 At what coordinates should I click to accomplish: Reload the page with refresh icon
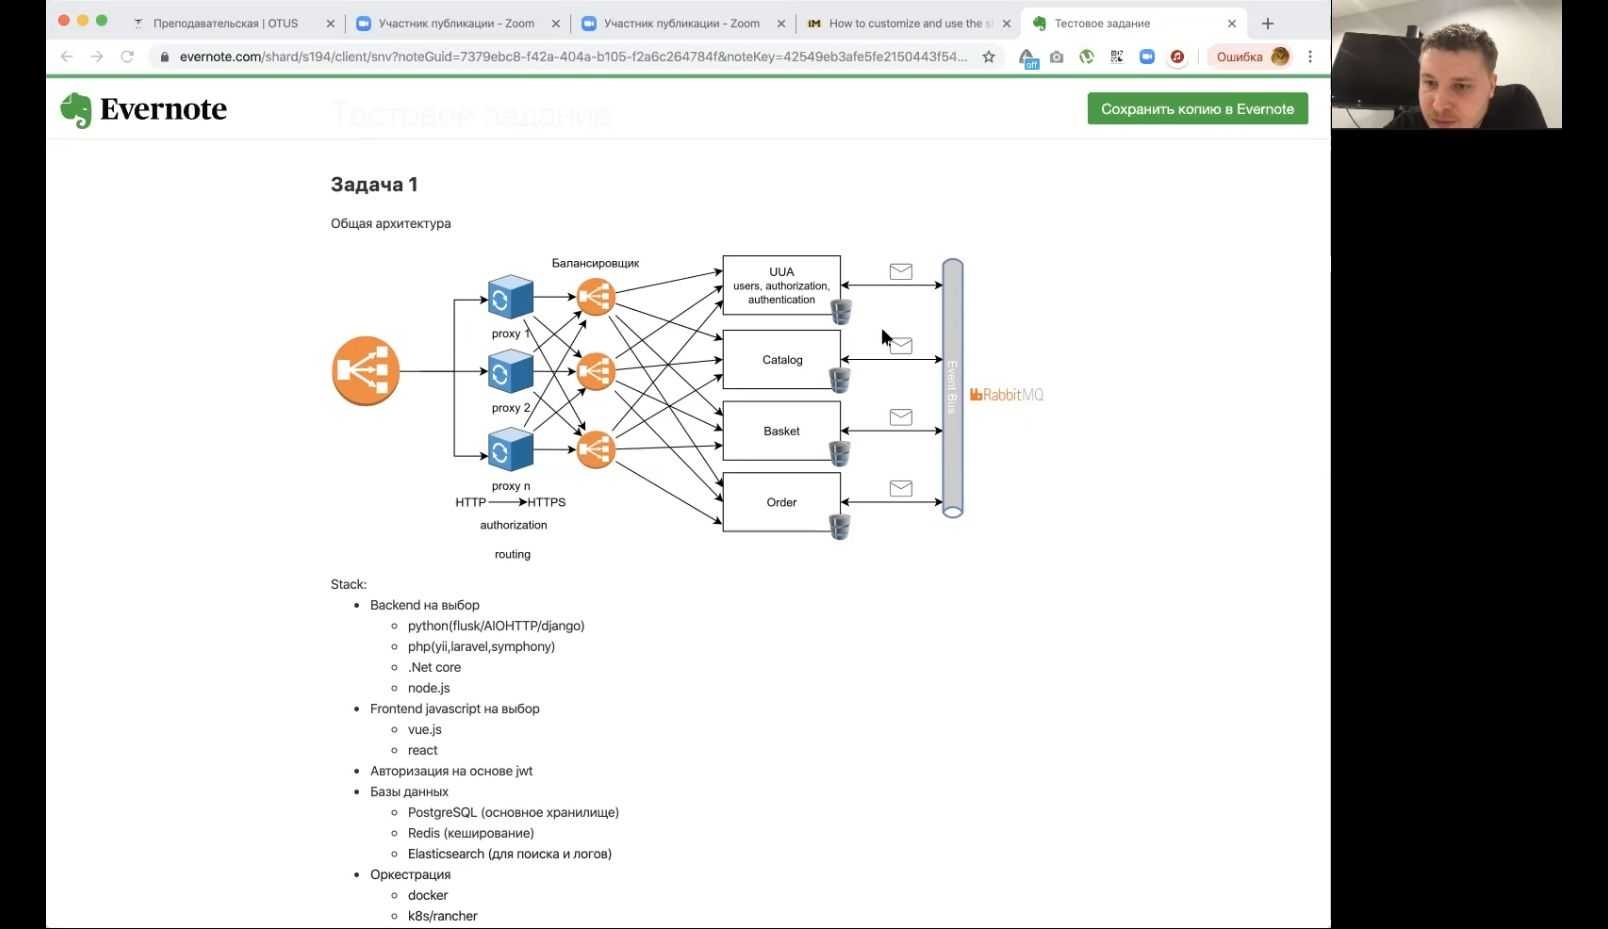point(127,57)
